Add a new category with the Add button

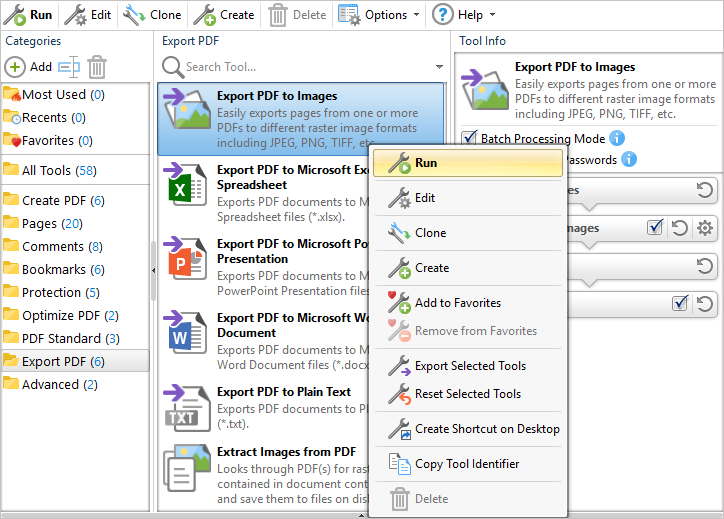29,67
